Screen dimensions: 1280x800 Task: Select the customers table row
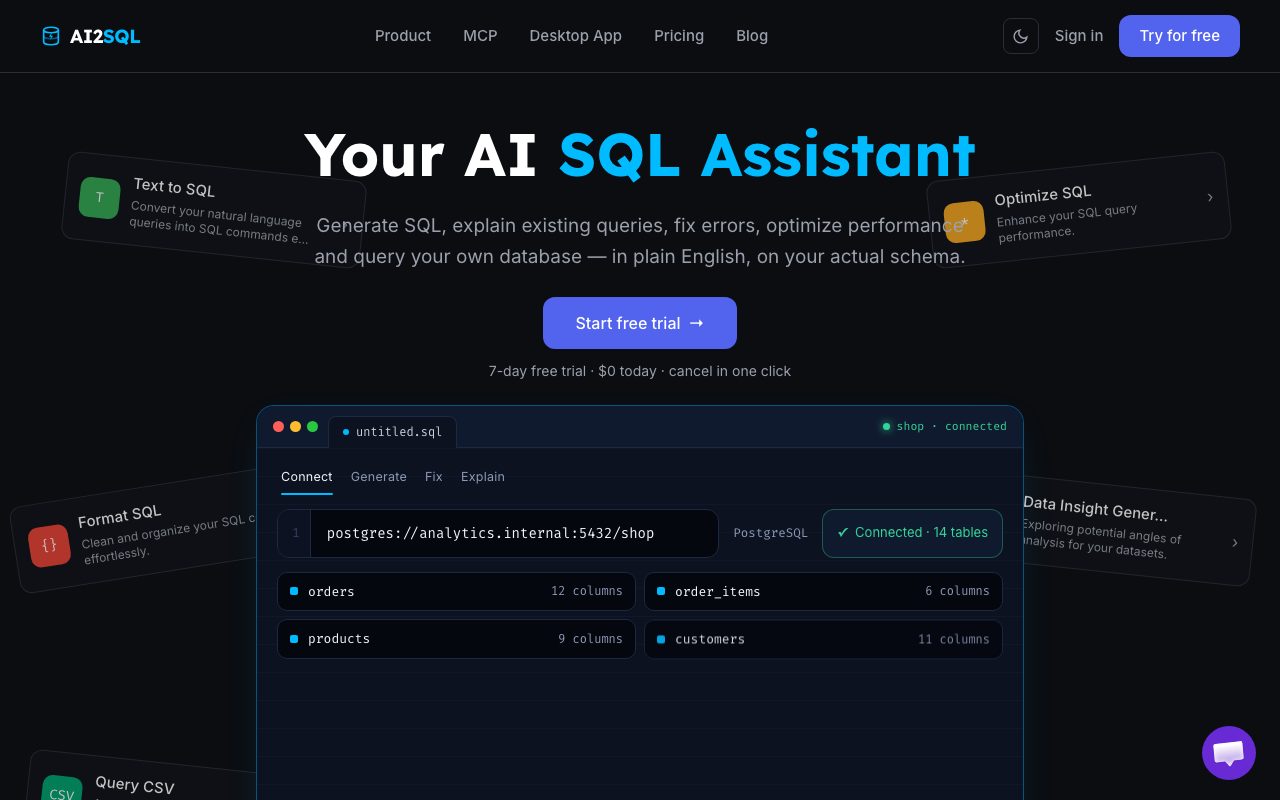coord(823,639)
